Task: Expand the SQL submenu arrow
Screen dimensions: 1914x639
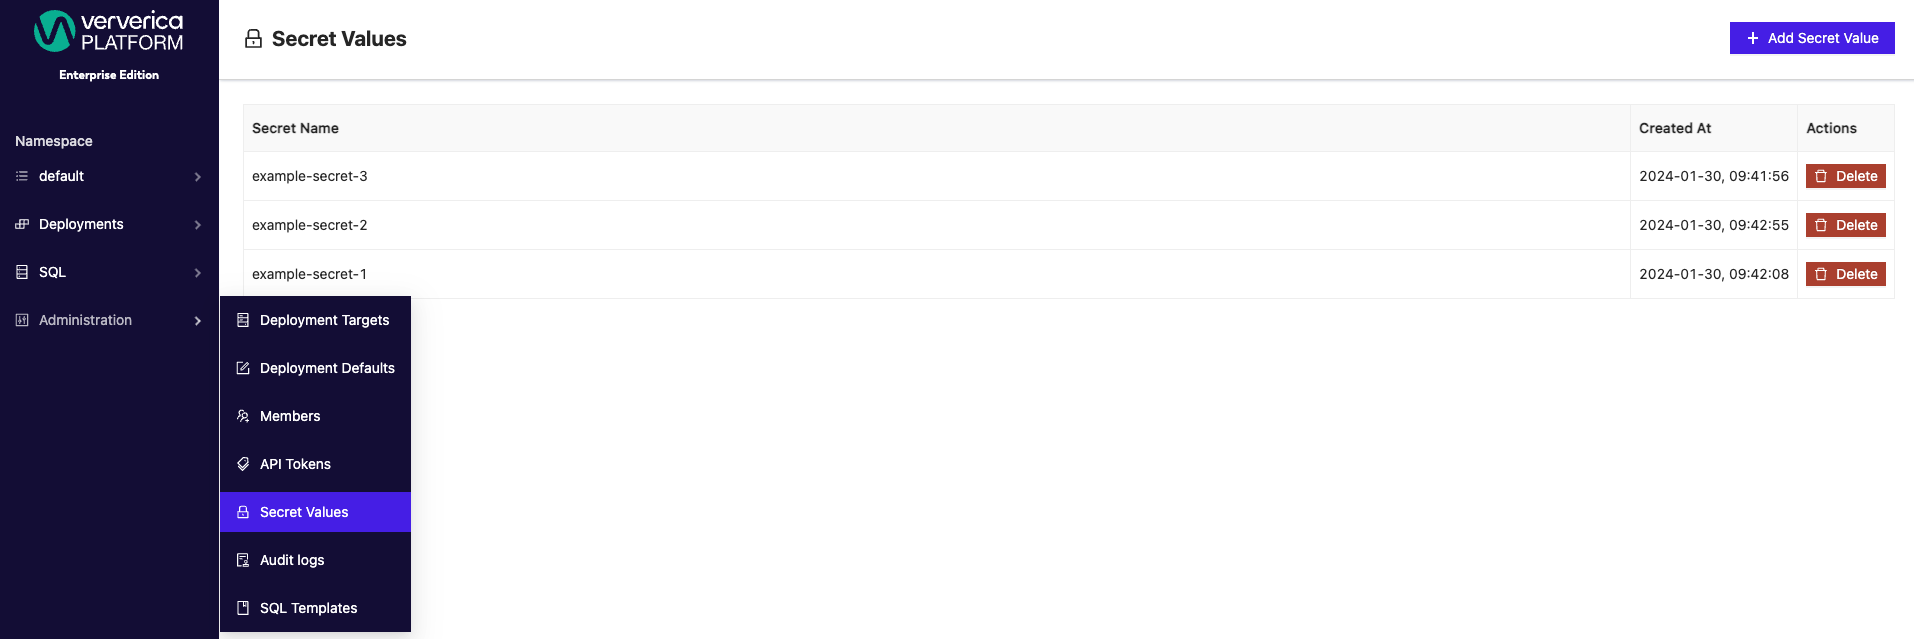Action: [198, 273]
